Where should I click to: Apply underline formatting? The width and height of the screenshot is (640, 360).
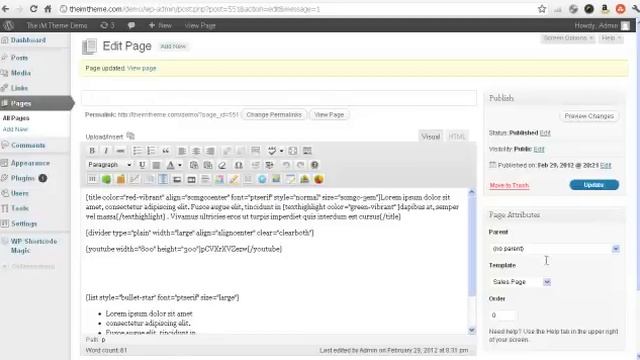click(x=142, y=165)
